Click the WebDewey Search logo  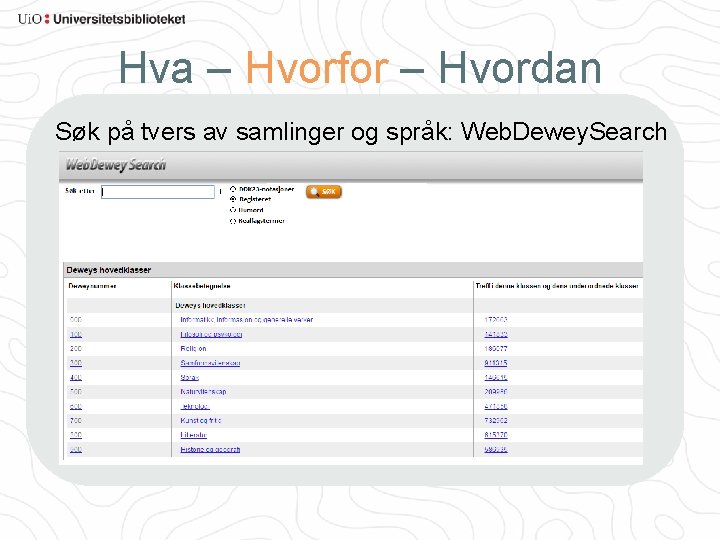(116, 165)
